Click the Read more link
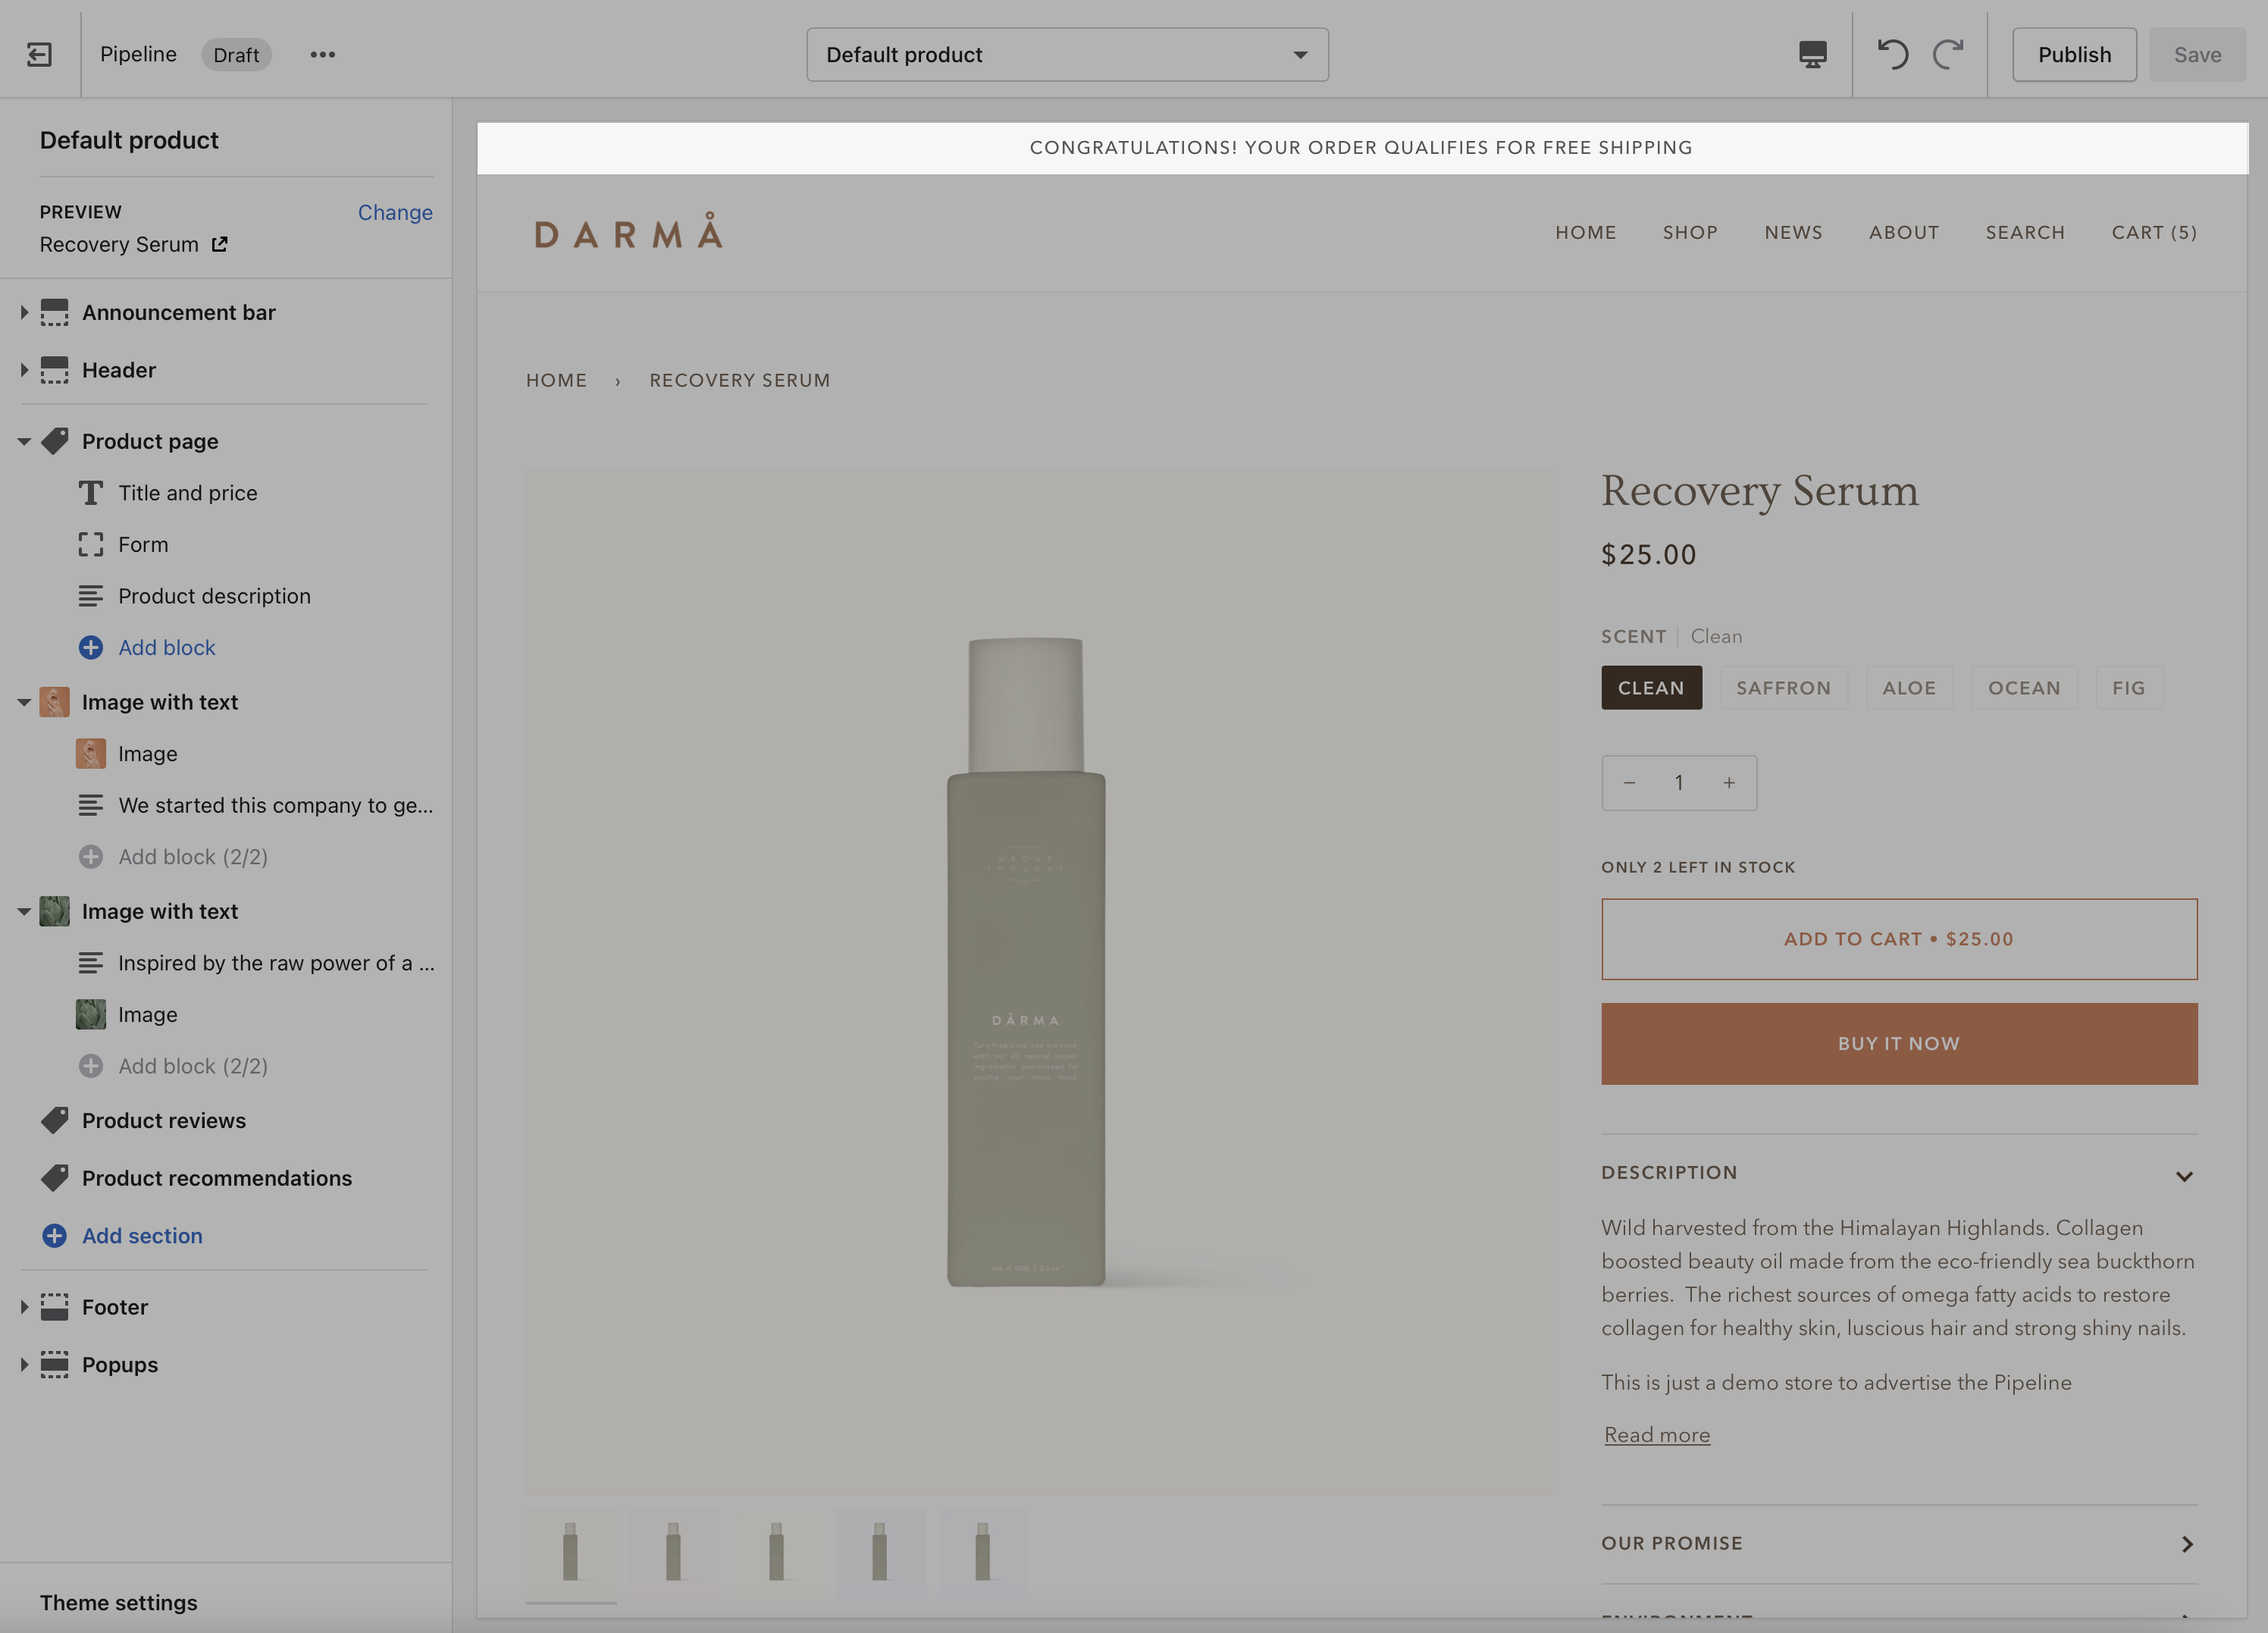The image size is (2268, 1633). [x=1657, y=1435]
